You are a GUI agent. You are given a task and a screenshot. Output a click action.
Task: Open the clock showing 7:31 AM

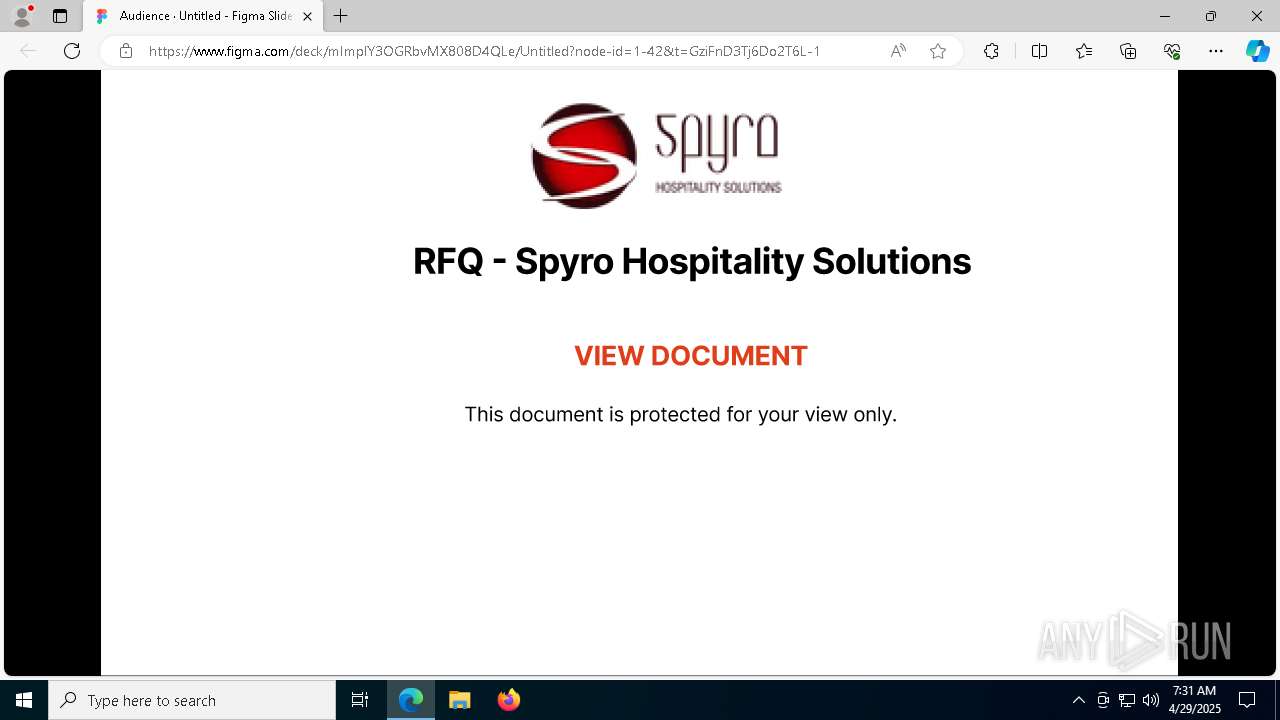(1195, 700)
